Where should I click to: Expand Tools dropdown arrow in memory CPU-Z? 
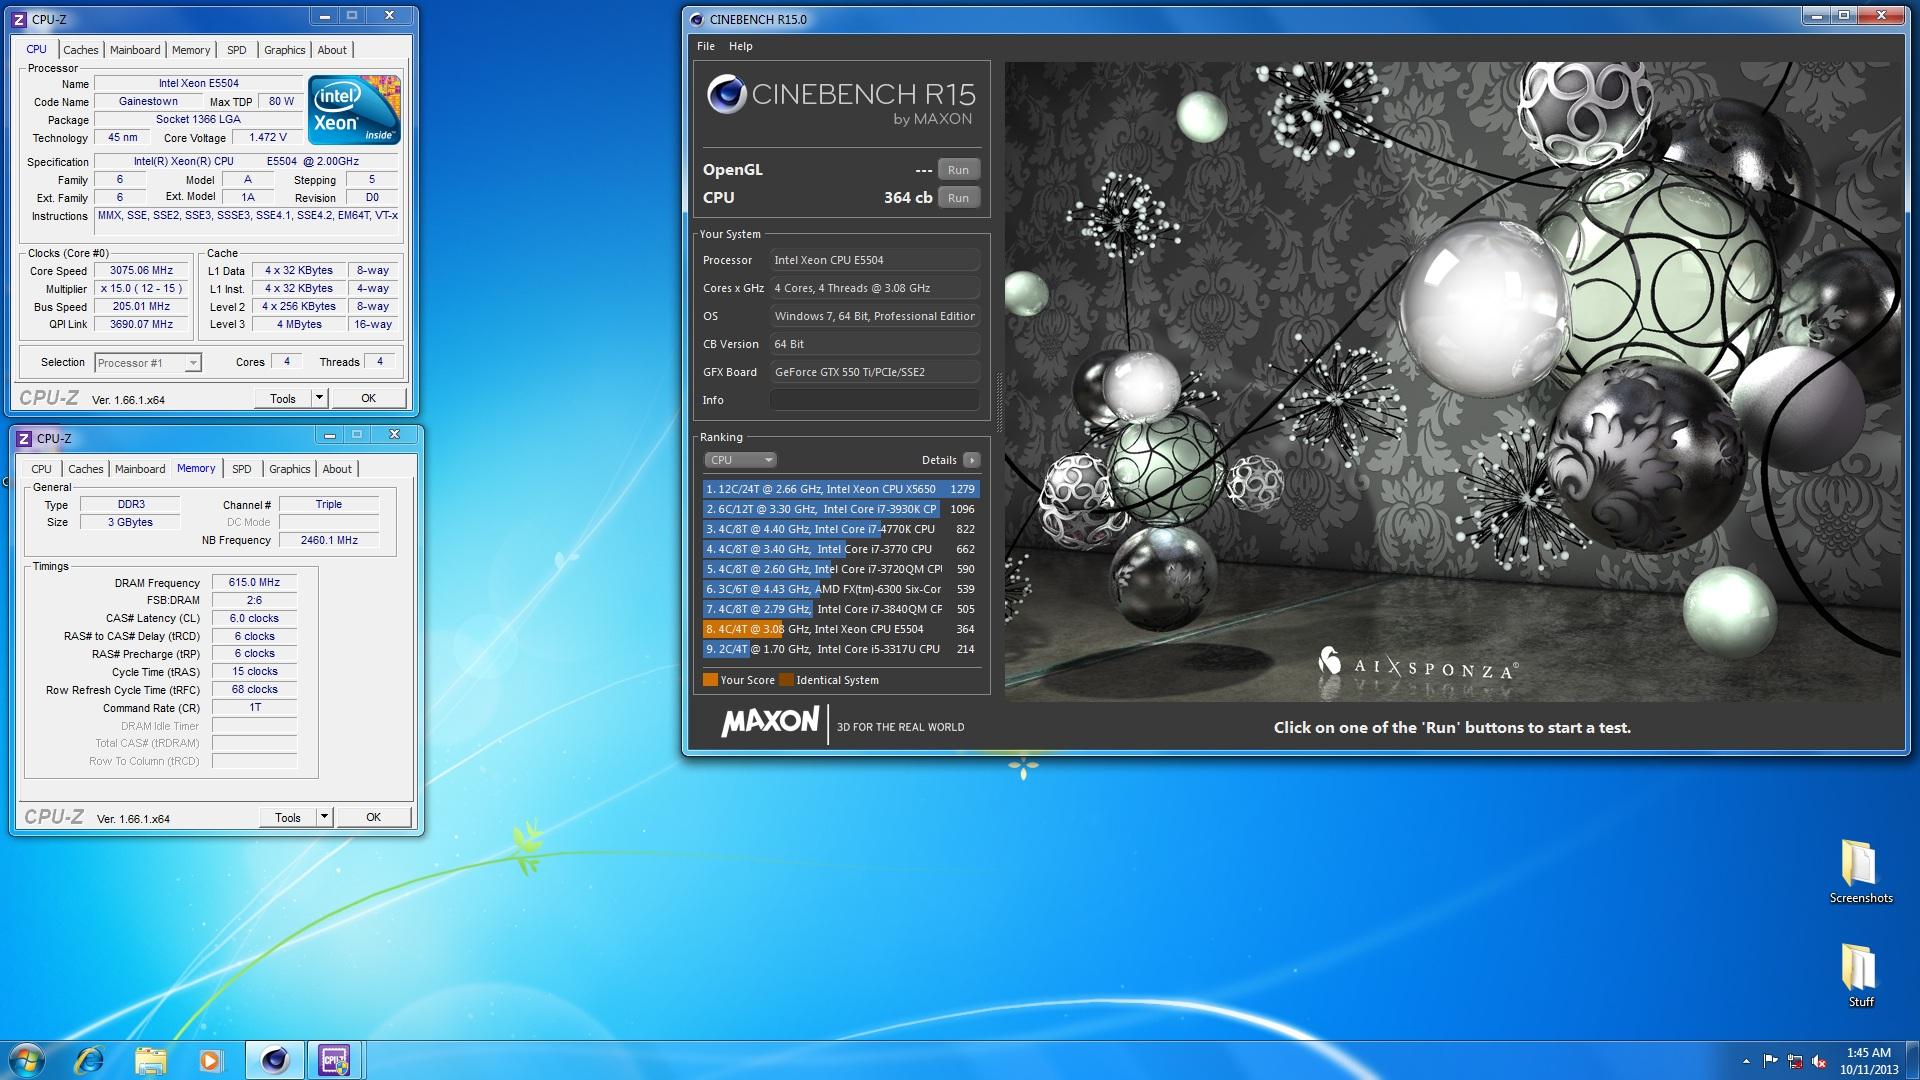coord(324,817)
